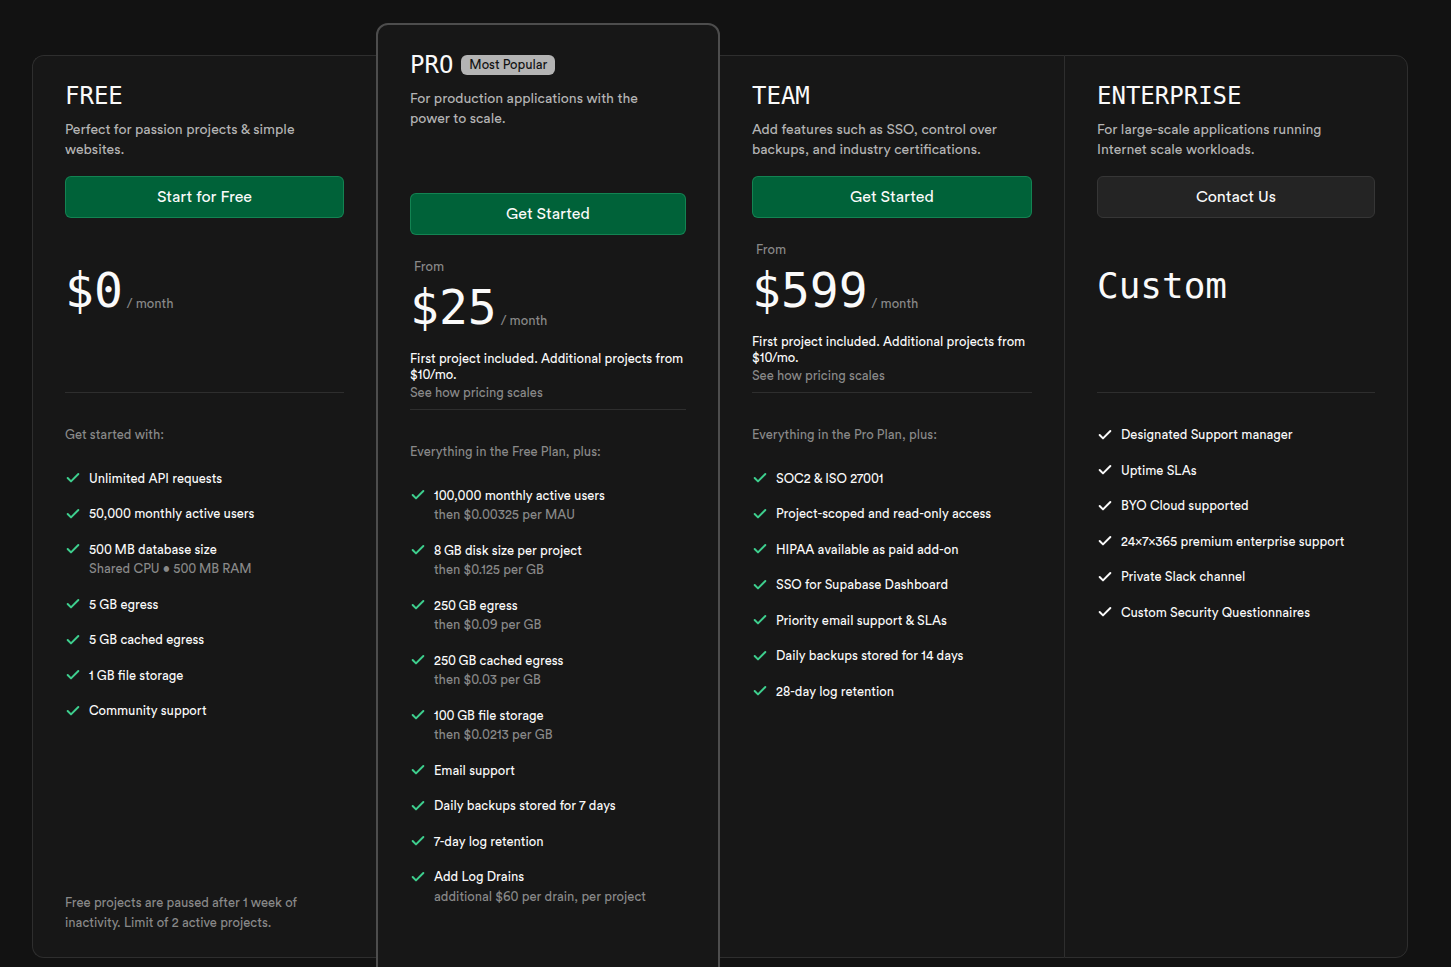Click checkmark beside 250 GB cached egress
1451x967 pixels.
point(418,660)
